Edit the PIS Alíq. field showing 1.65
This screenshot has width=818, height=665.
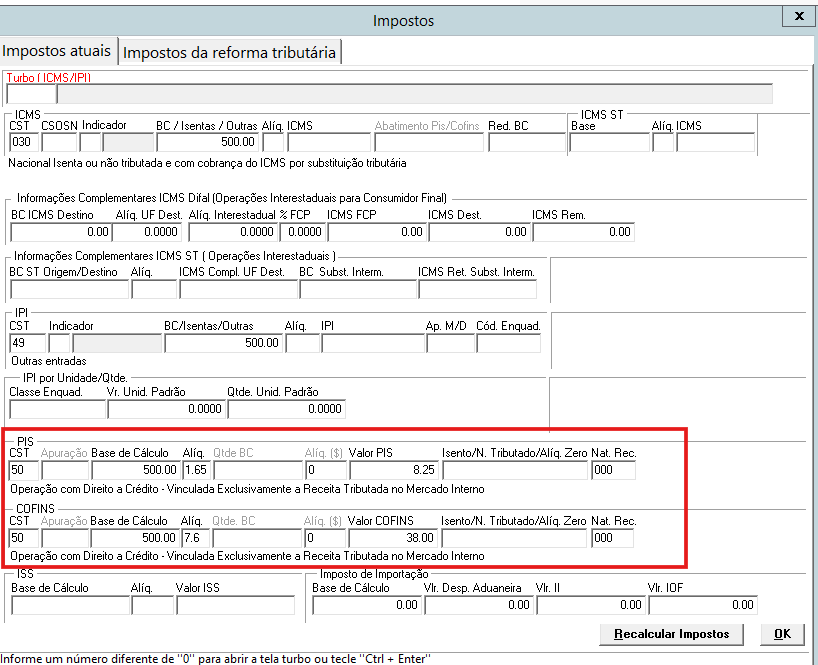pos(197,470)
